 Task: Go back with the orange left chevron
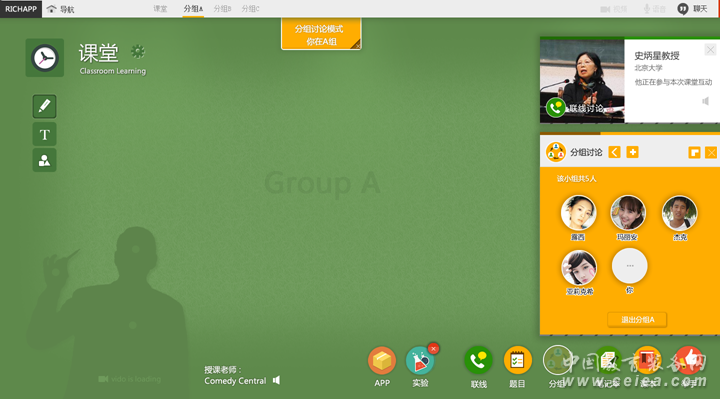tap(614, 152)
